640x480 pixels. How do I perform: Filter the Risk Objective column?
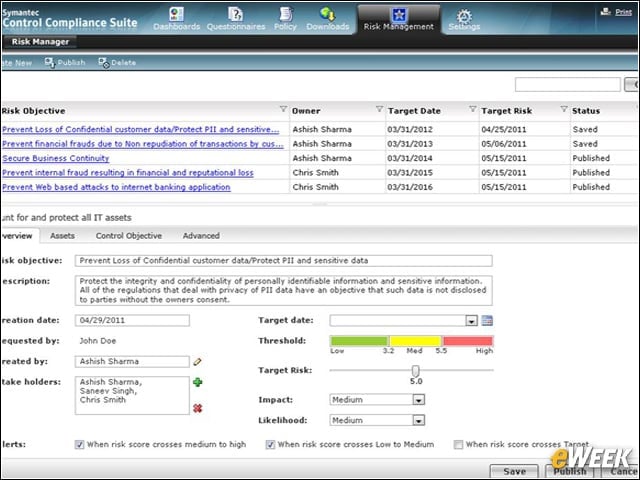(x=283, y=109)
